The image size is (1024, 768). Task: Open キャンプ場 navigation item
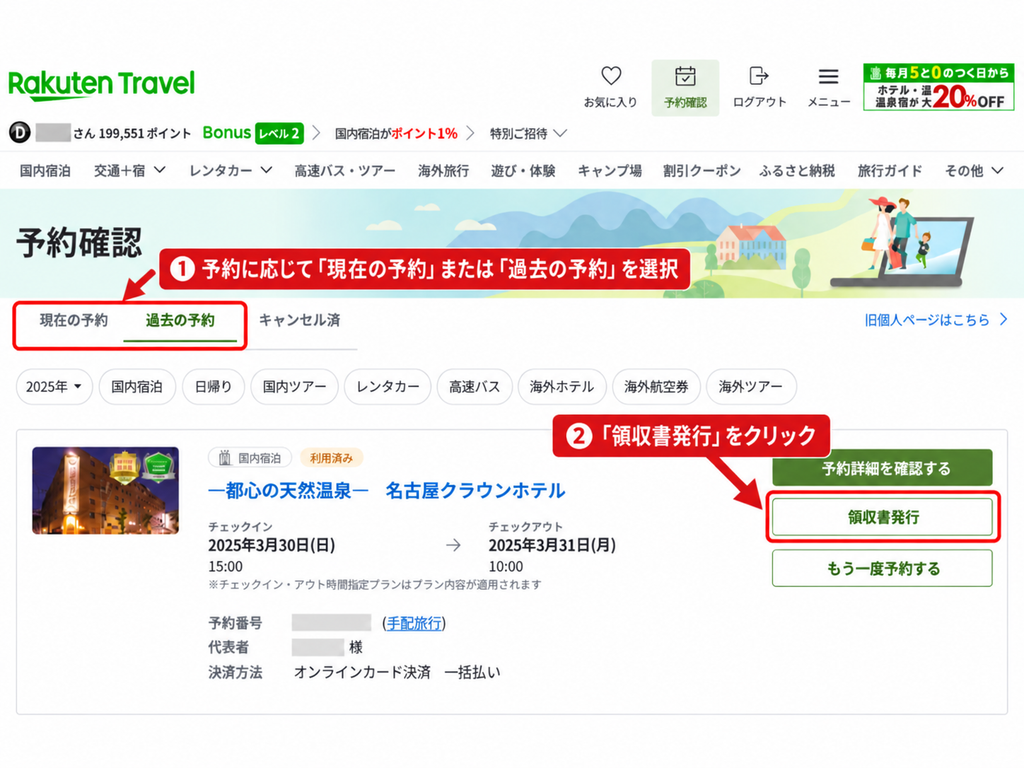tap(610, 170)
